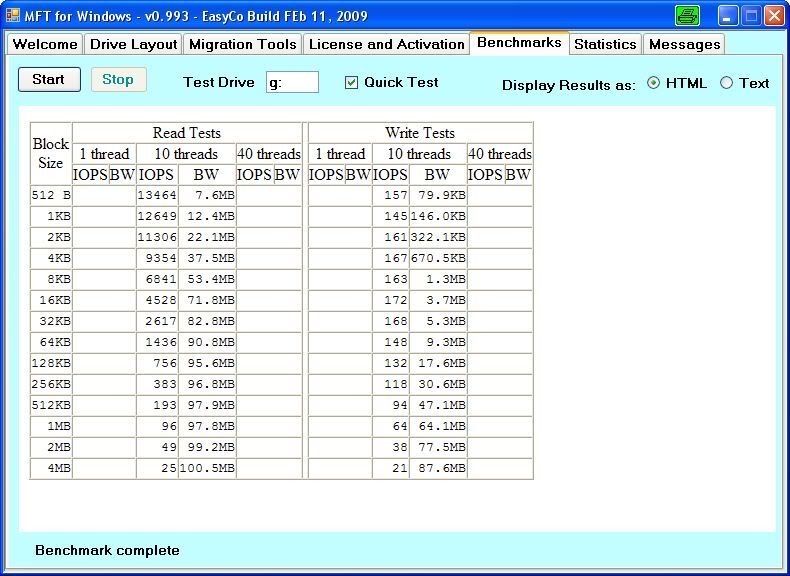Maximize the MFT for Windows window

(750, 15)
